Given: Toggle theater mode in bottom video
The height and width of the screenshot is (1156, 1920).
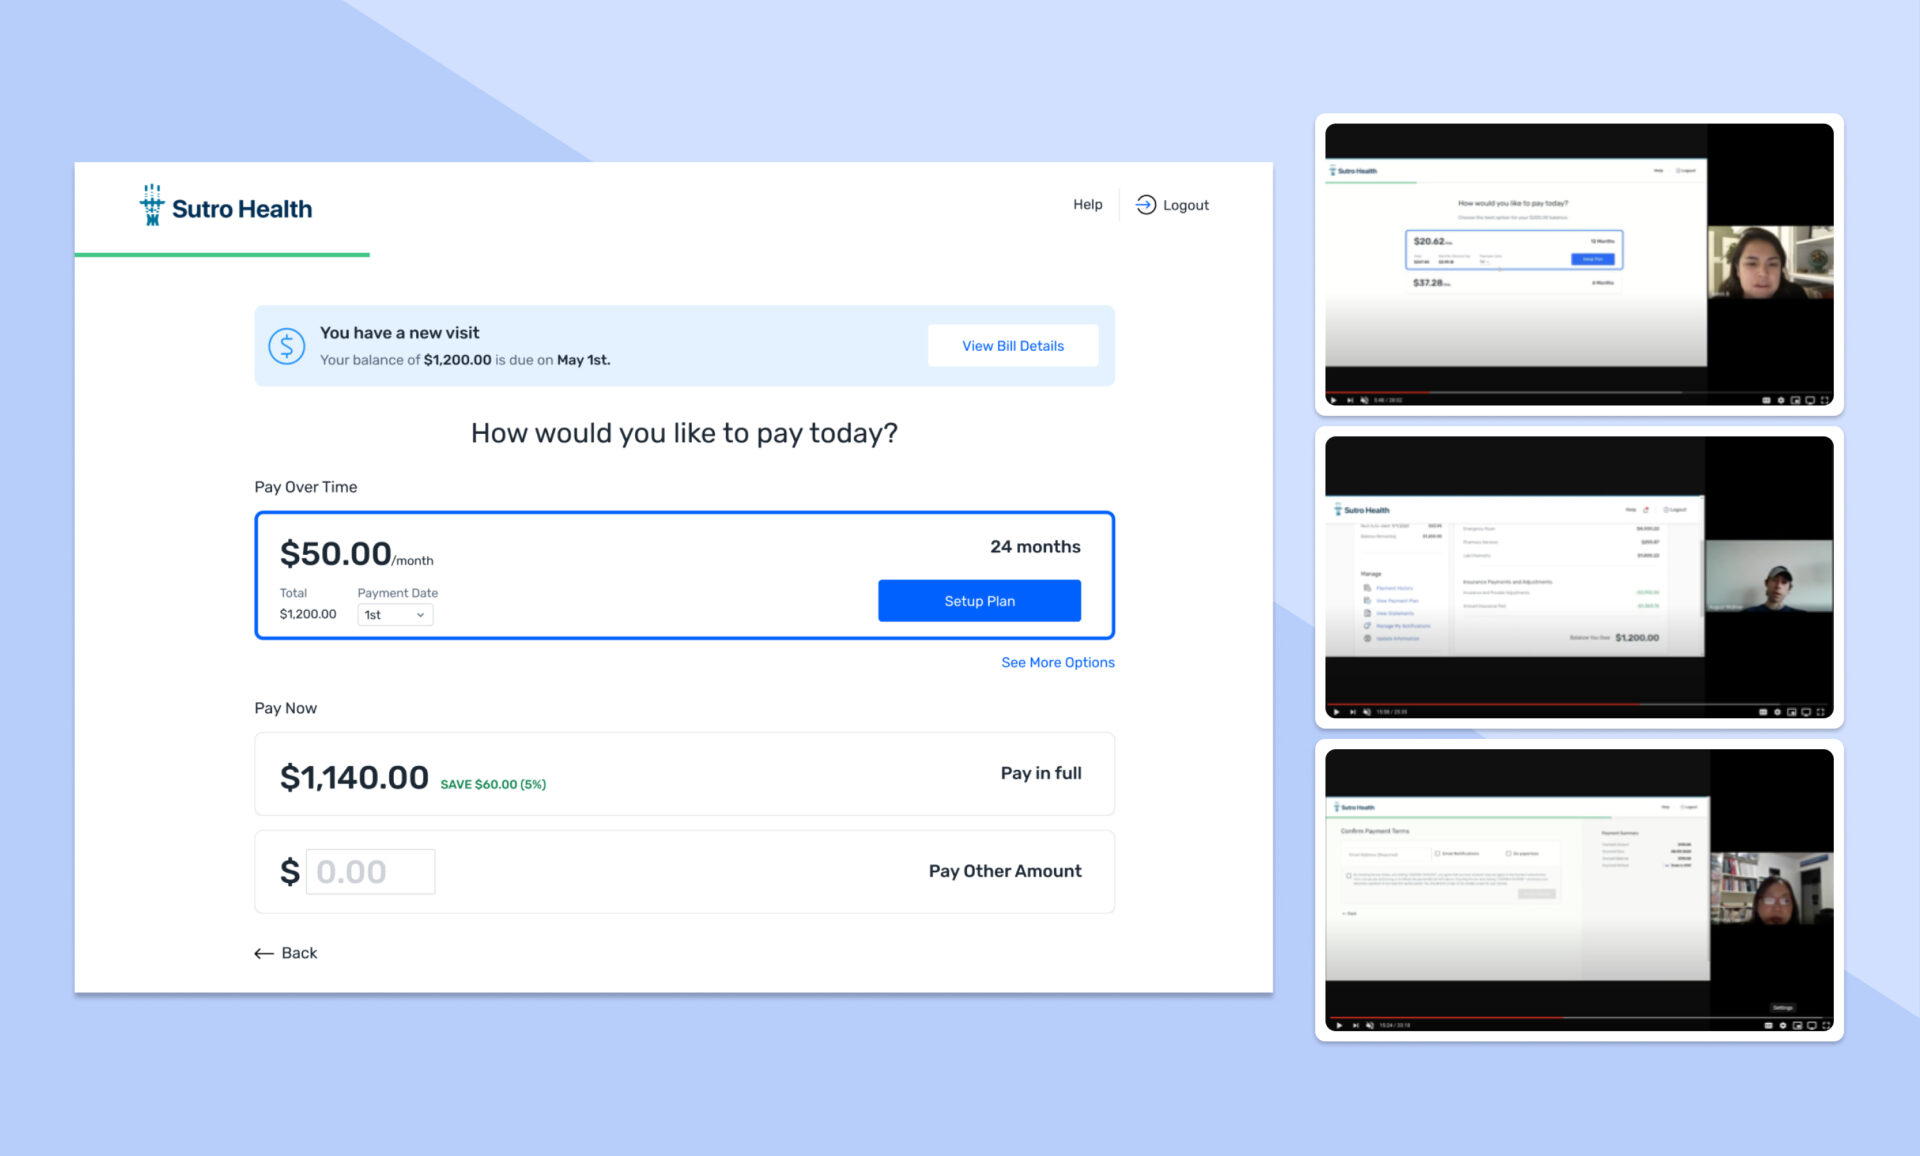Looking at the screenshot, I should pos(1812,1025).
